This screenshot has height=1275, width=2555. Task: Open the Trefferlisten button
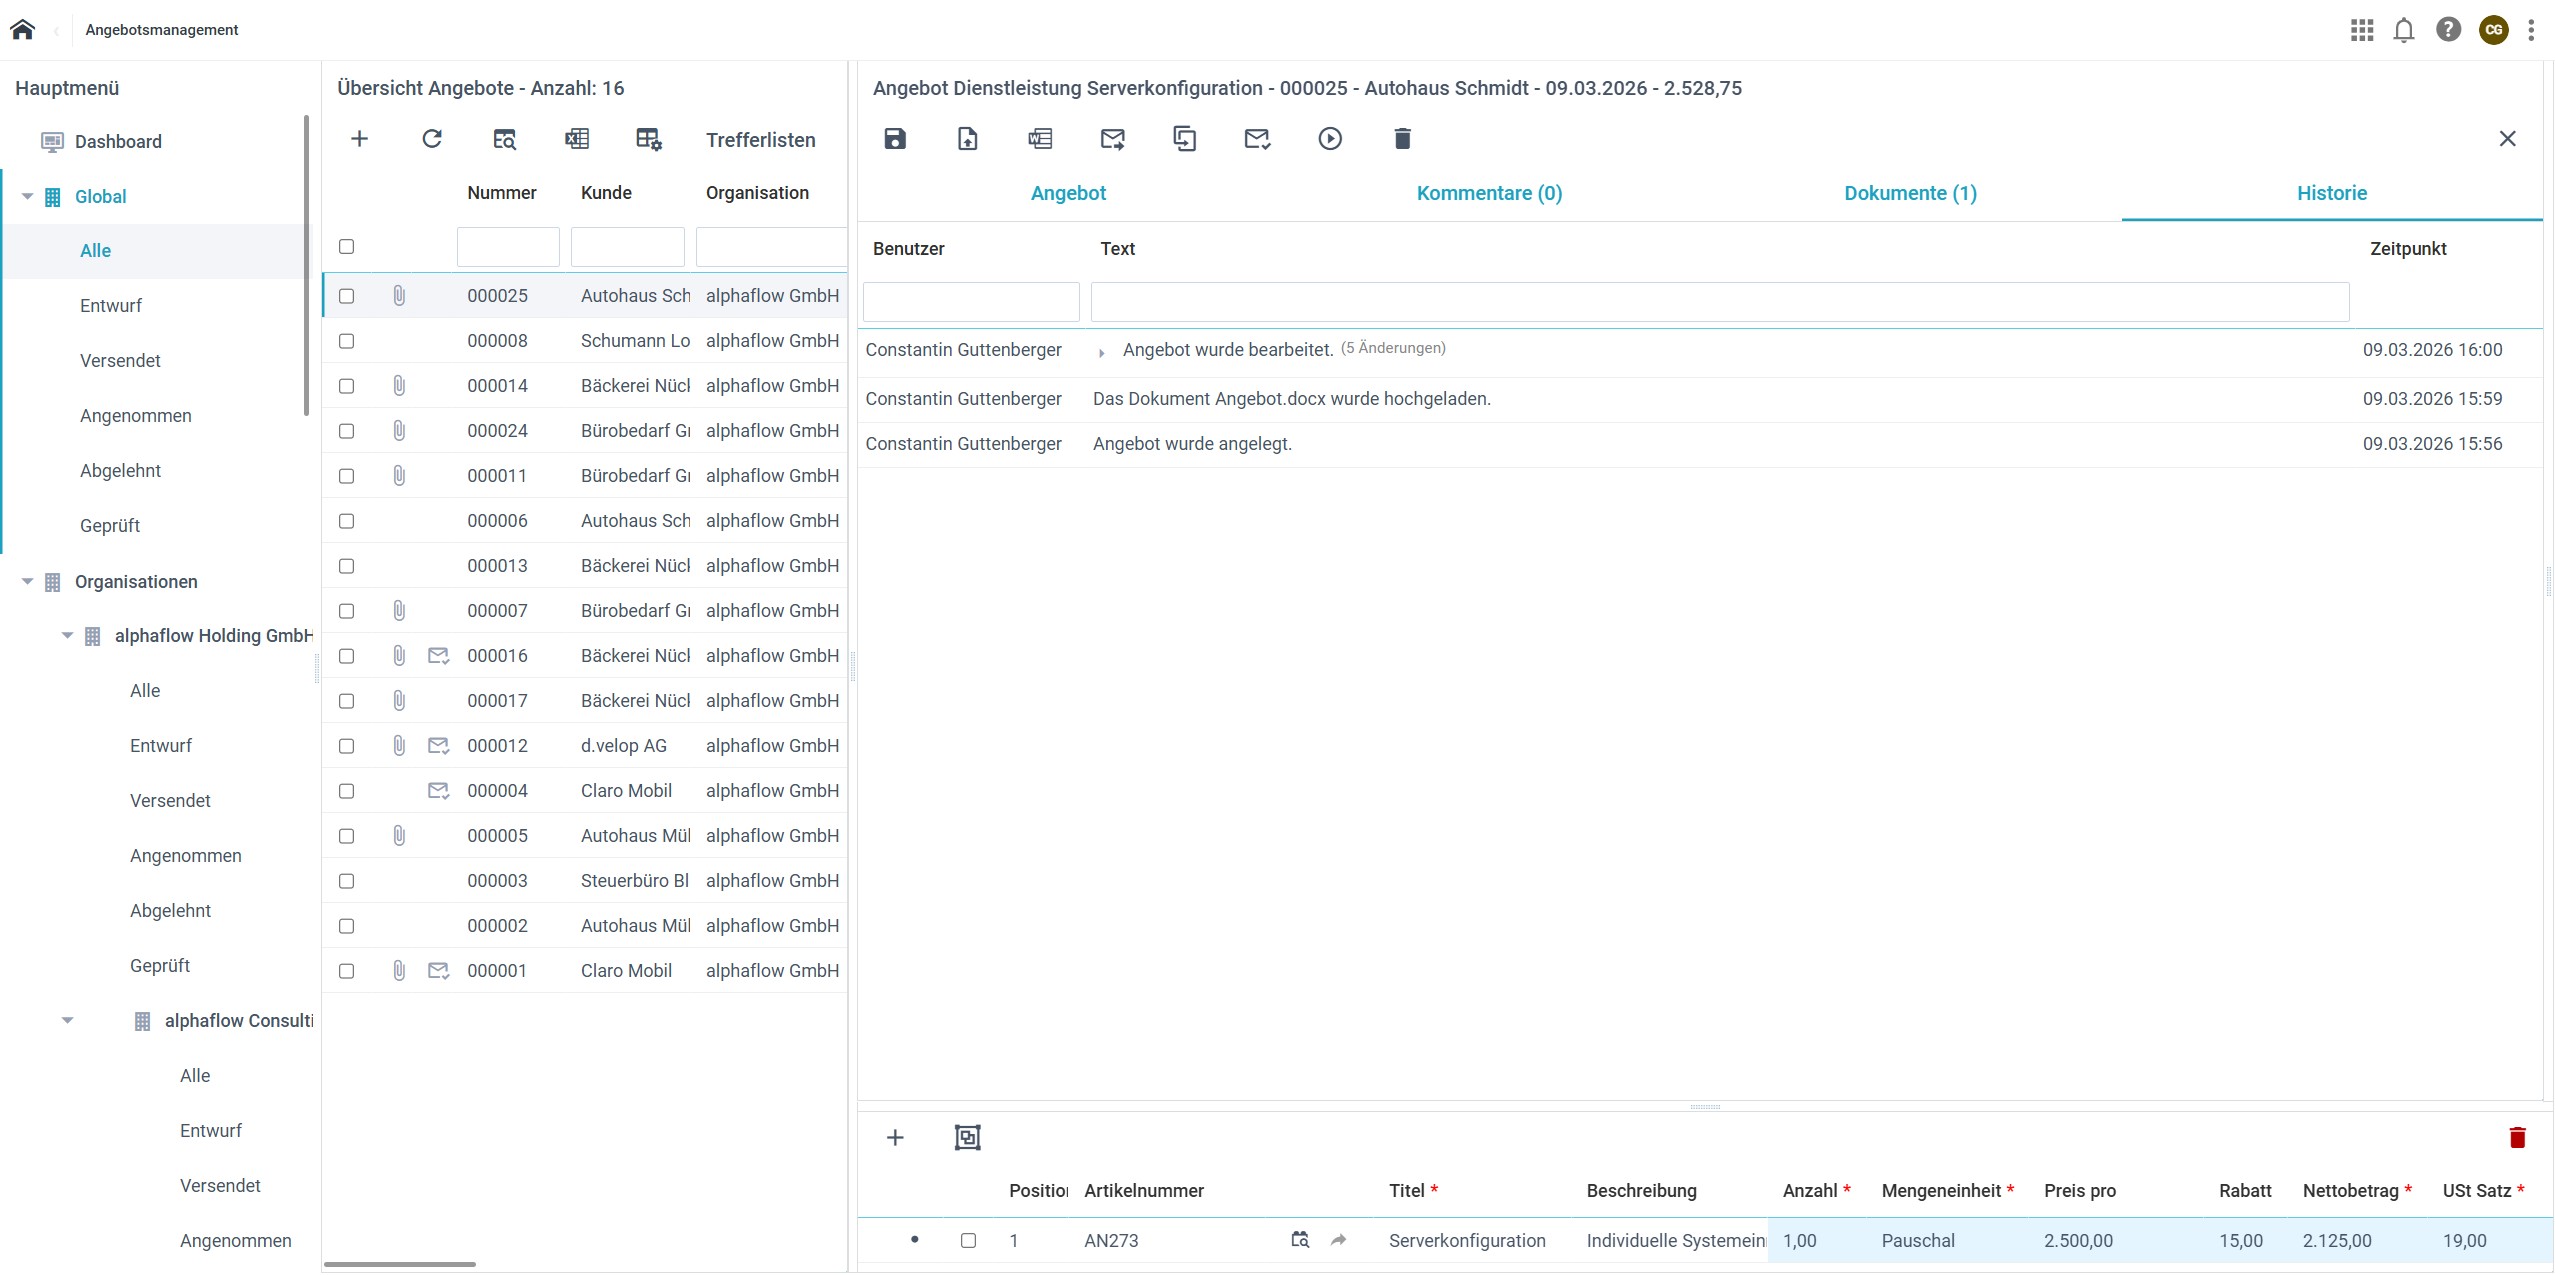760,140
